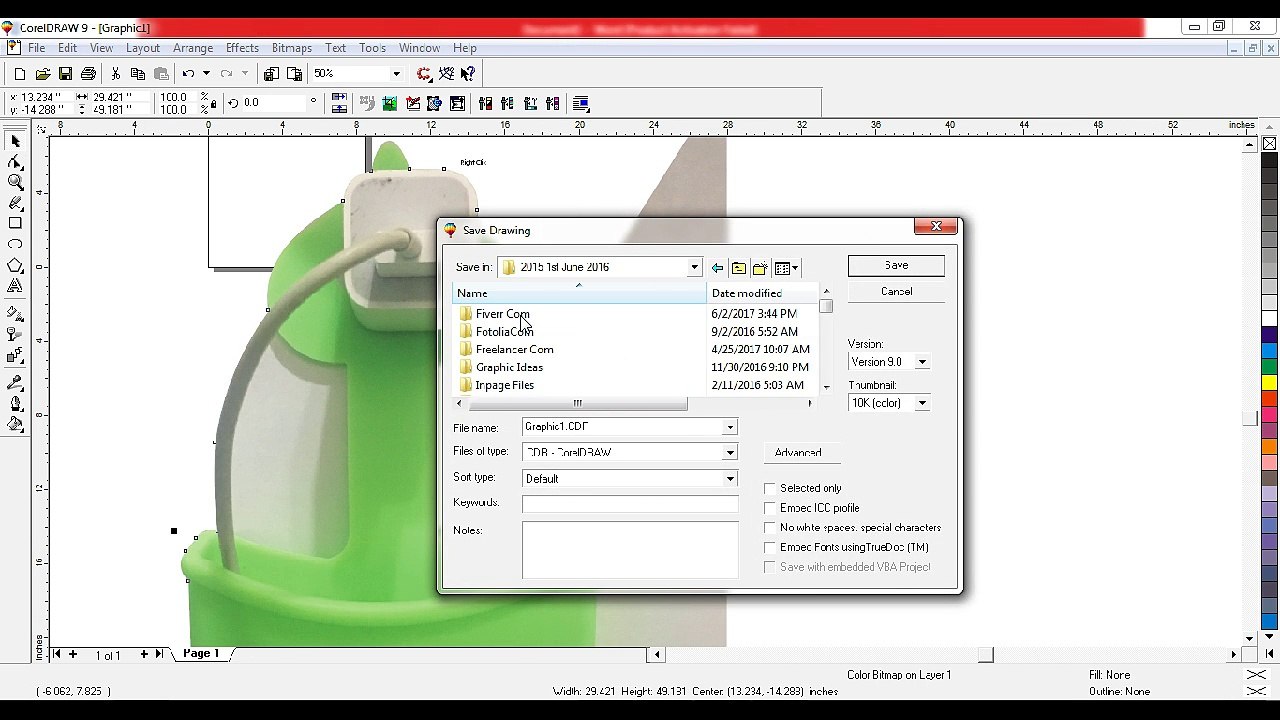Select the Rectangle tool

click(15, 223)
